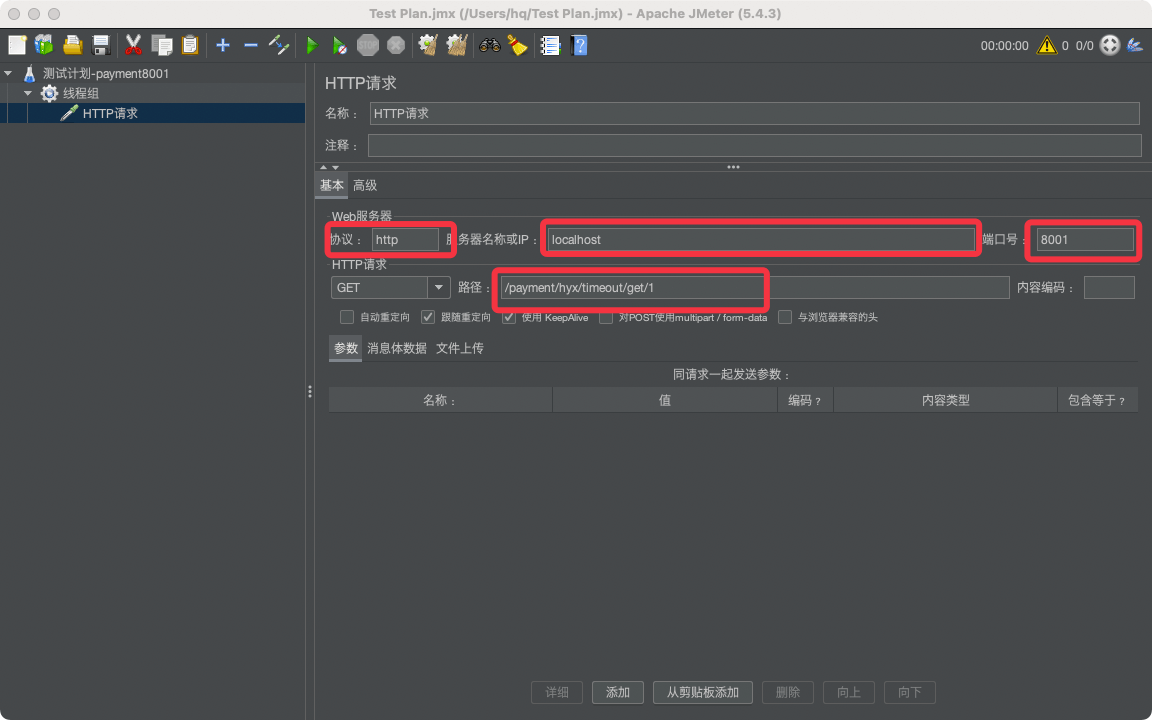This screenshot has height=720, width=1152.
Task: Click the 值 column header
Action: 665,400
